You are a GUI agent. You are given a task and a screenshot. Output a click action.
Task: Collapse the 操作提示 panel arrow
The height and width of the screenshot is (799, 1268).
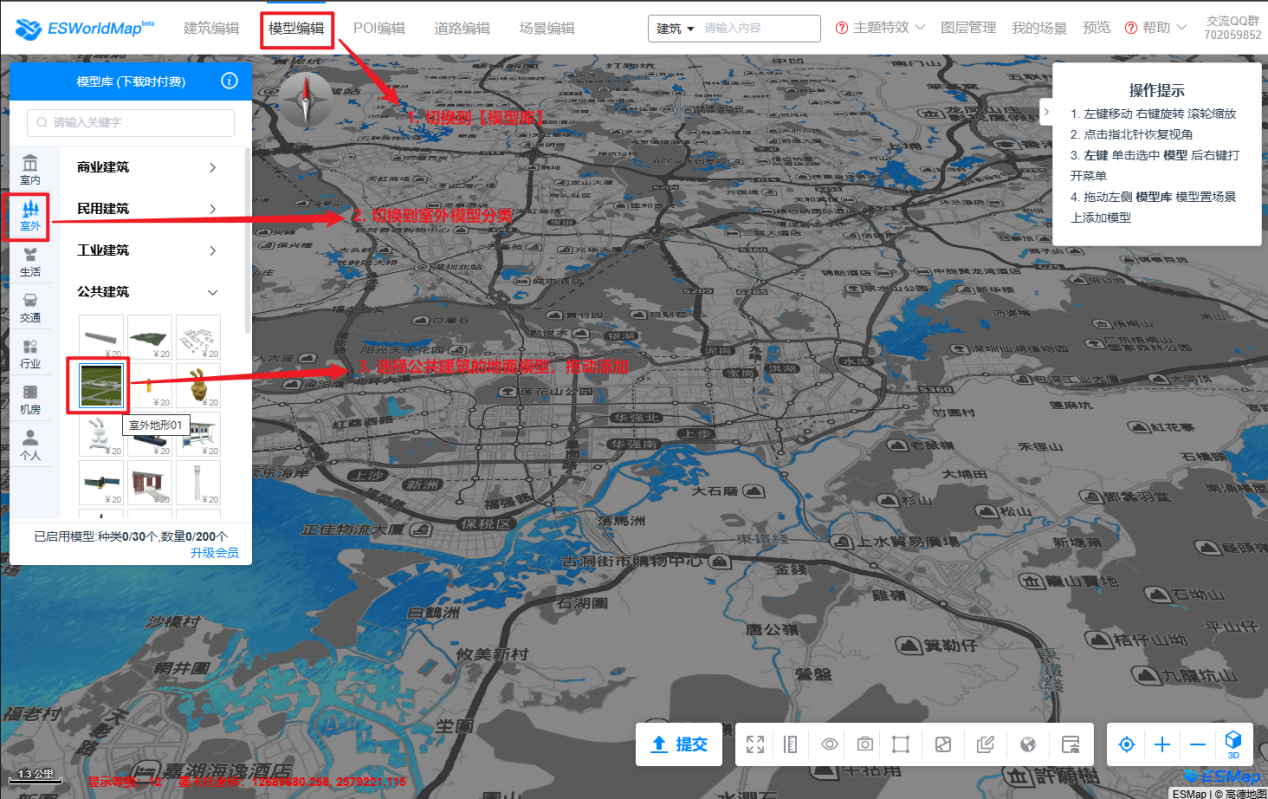(1046, 112)
